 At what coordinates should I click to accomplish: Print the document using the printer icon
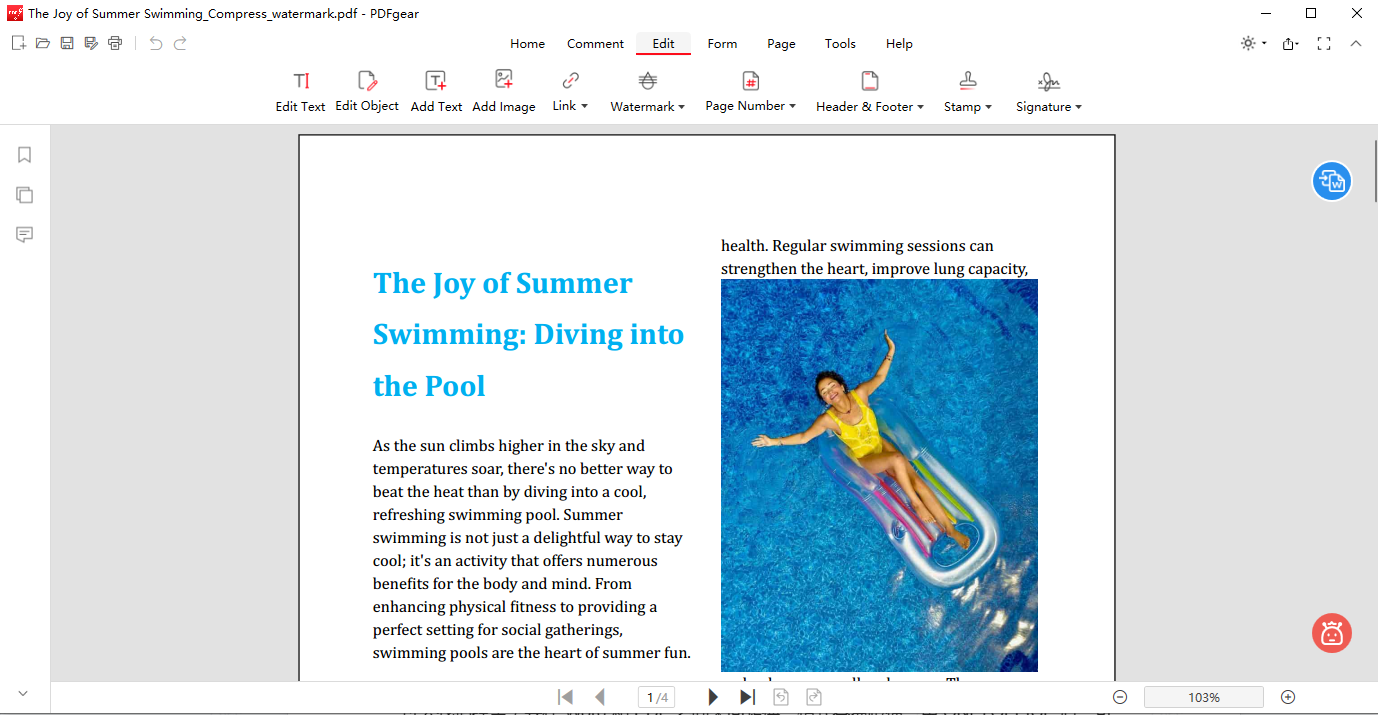(x=115, y=43)
